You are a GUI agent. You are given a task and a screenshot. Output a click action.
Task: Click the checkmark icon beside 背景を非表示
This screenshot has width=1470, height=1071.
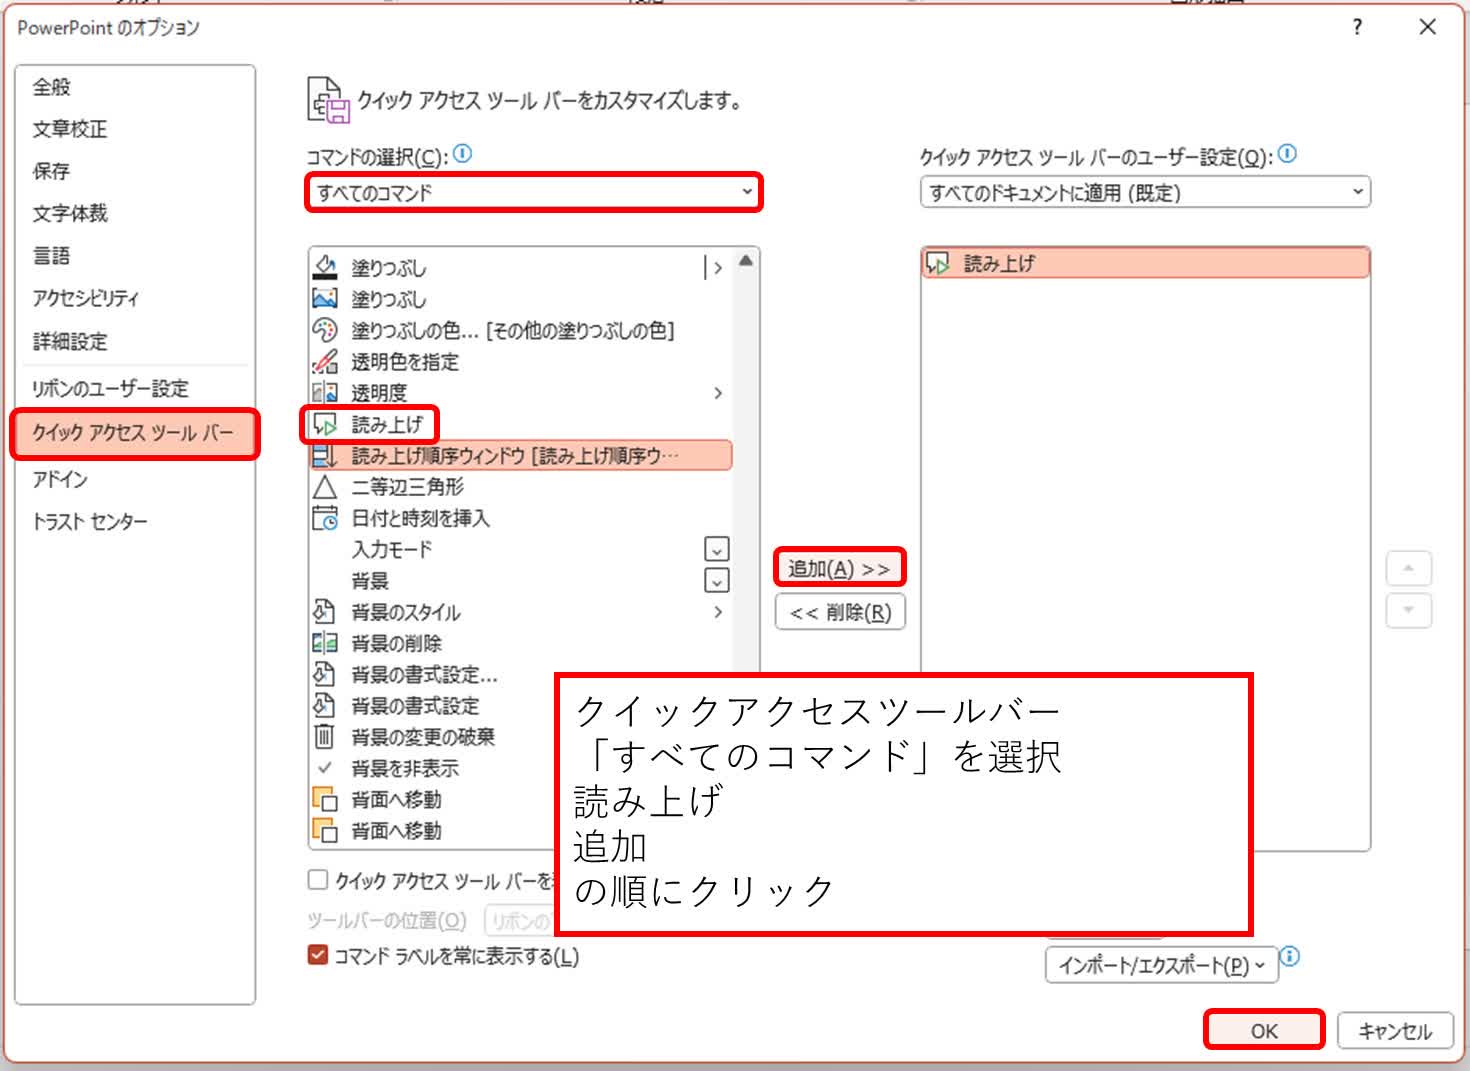pyautogui.click(x=325, y=768)
